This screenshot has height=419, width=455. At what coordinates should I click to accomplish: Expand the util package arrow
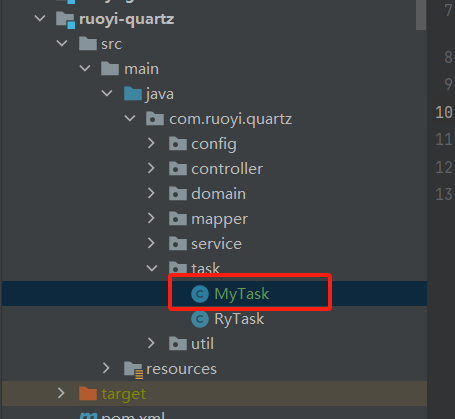151,343
